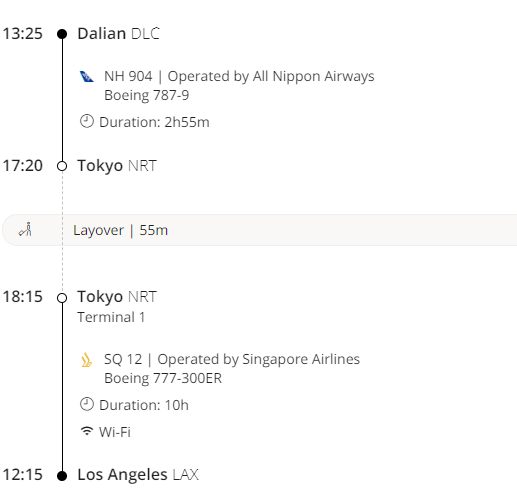Click the Dalian DLC airport name
This screenshot has height=492, width=517.
tap(119, 34)
